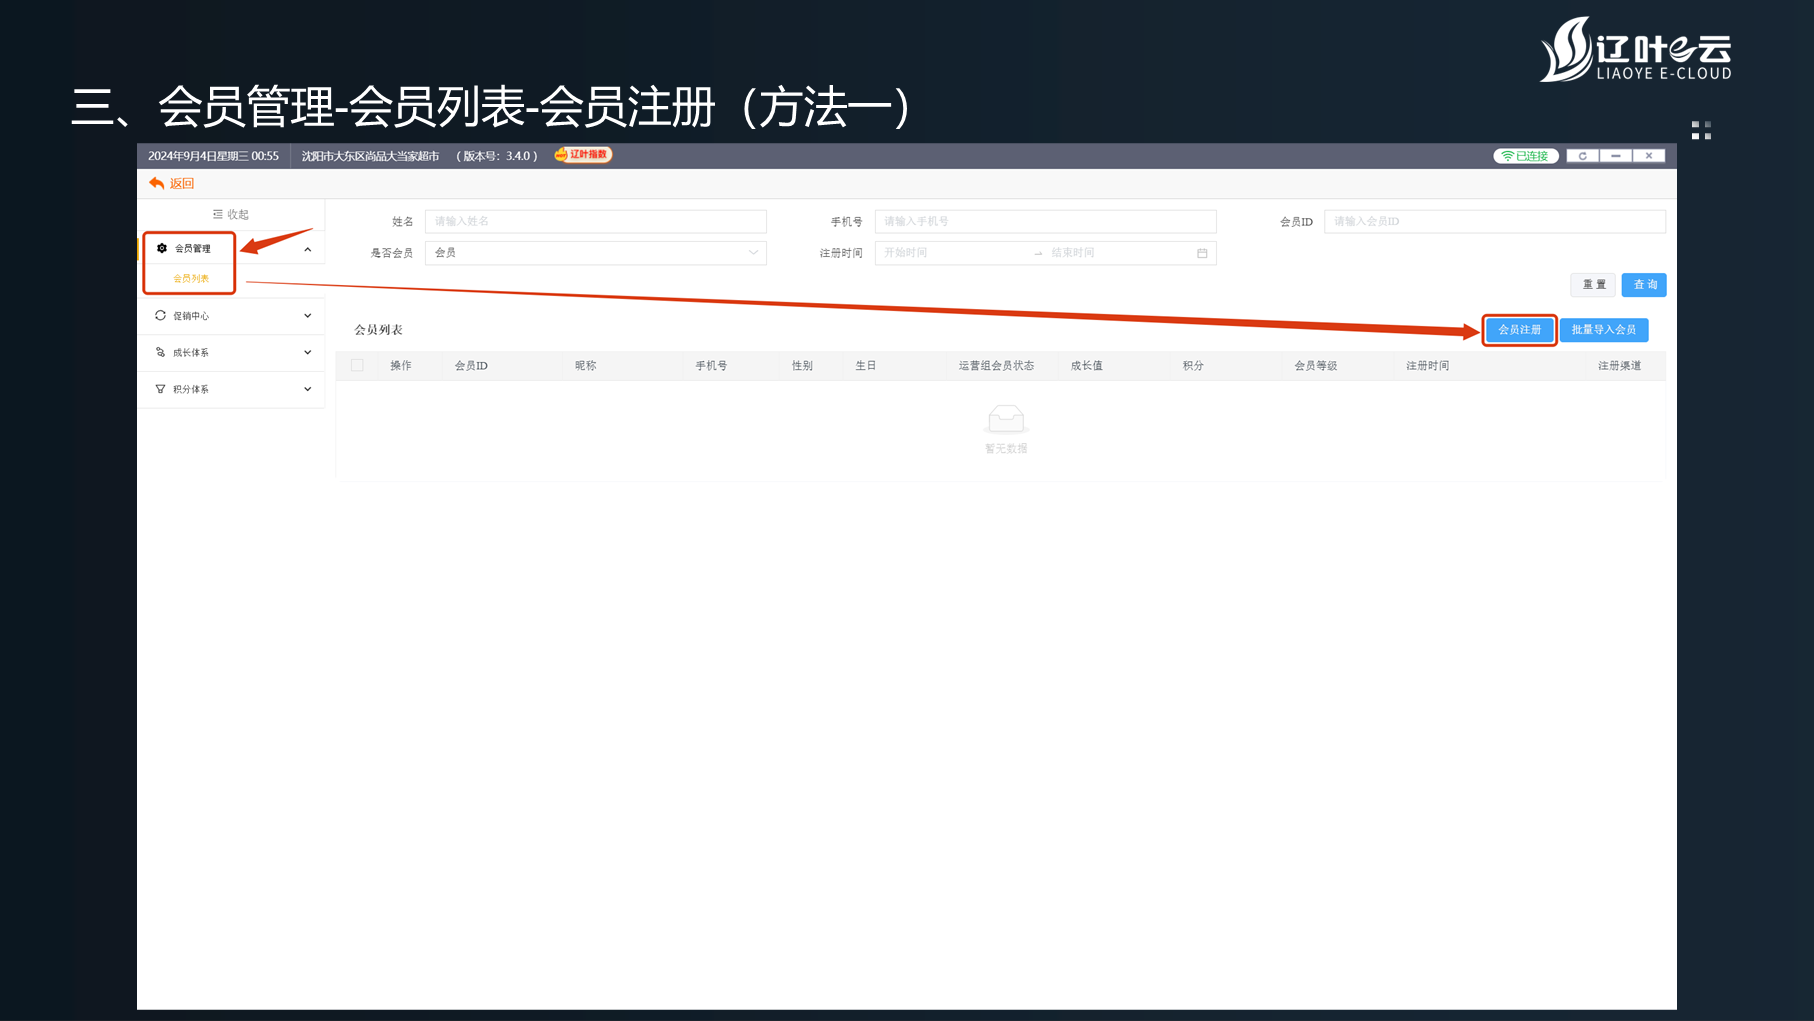Expand the 促销中心 chevron
Screen dimensions: 1814x1021
(x=308, y=316)
